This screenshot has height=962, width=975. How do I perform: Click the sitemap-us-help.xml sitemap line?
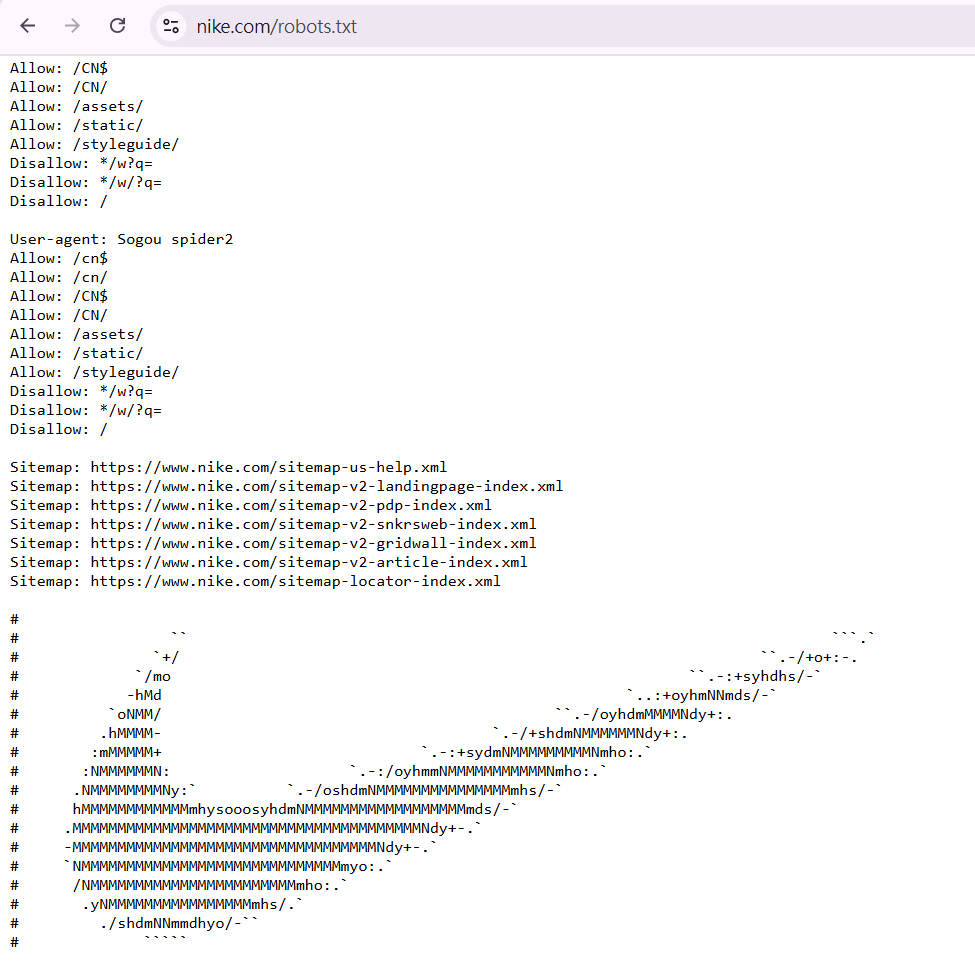pyautogui.click(x=228, y=467)
